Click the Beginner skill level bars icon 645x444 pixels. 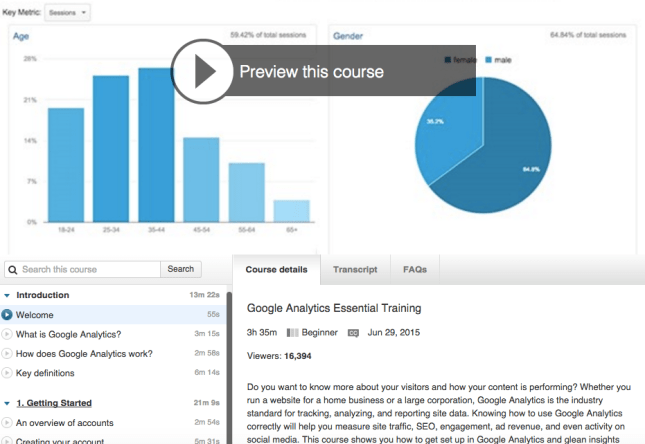(293, 332)
